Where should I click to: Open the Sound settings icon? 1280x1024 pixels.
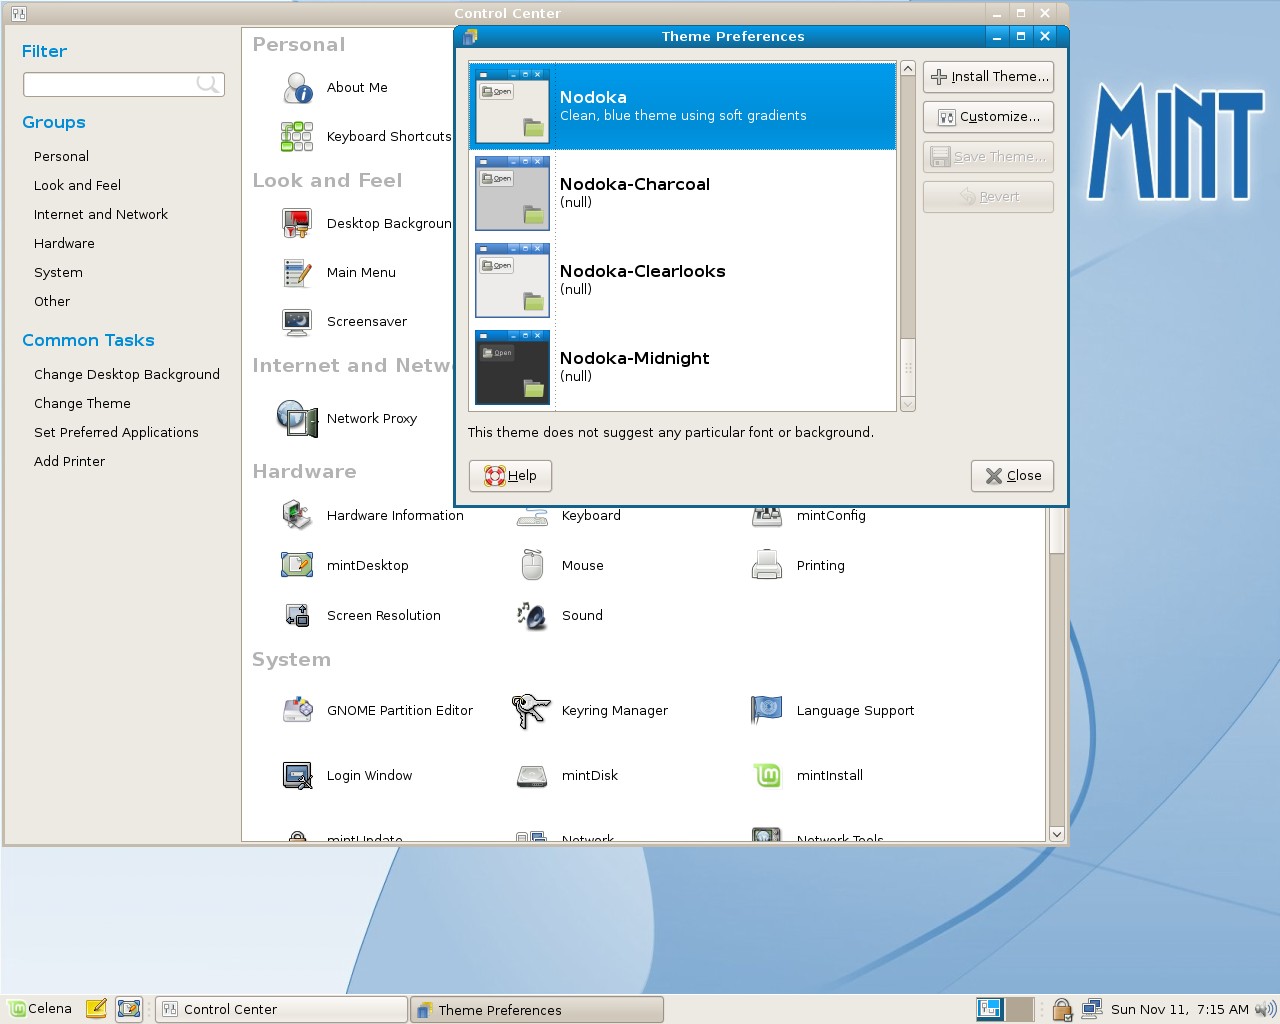coord(532,615)
